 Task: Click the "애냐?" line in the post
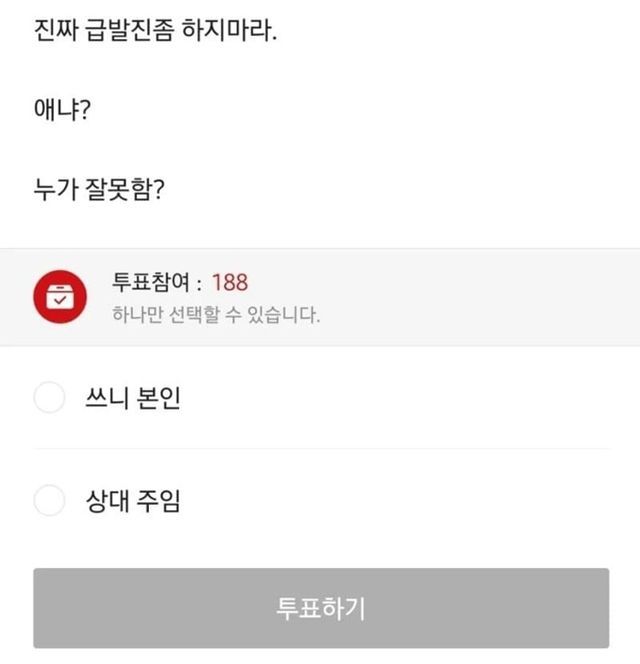click(62, 110)
